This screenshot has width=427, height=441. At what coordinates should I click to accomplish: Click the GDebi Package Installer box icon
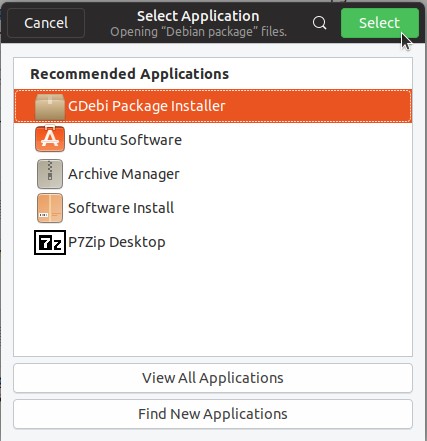point(50,106)
